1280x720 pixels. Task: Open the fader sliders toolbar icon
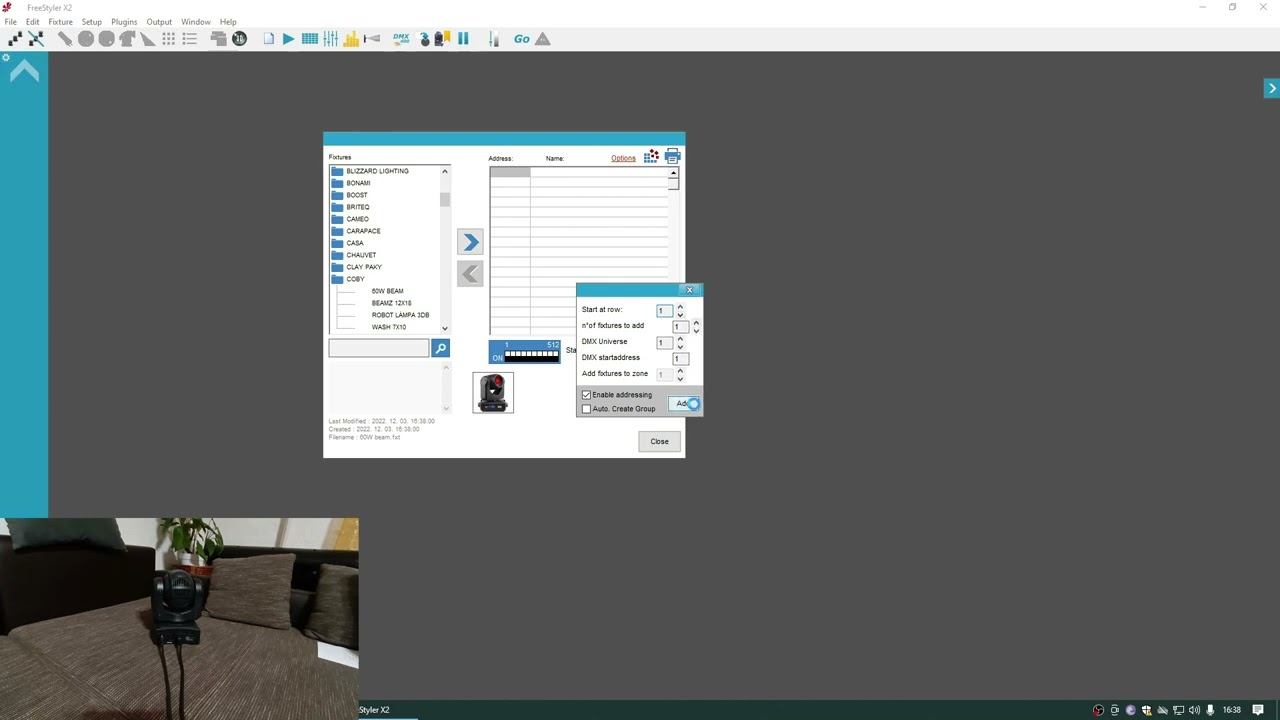coord(330,39)
